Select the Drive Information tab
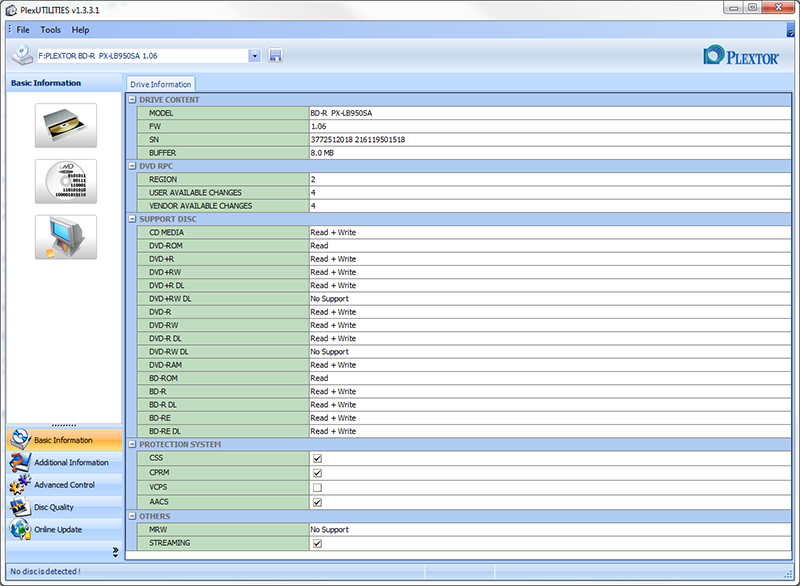Viewport: 800px width, 586px height. point(161,84)
